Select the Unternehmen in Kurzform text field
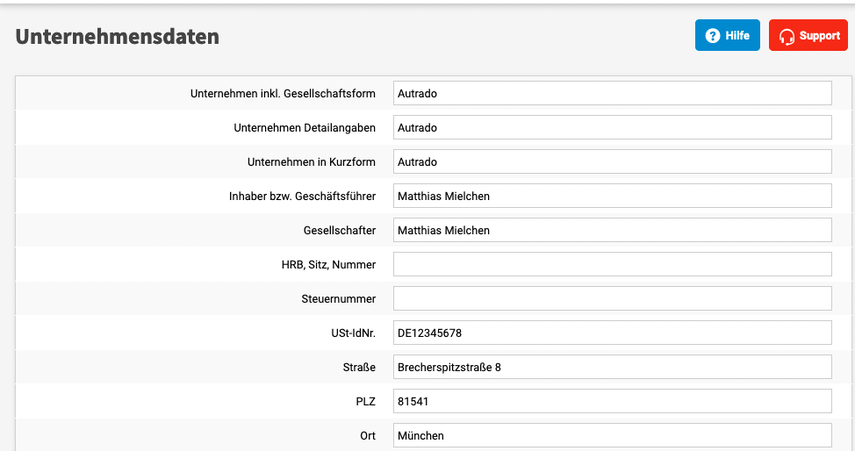Image resolution: width=855 pixels, height=451 pixels. [x=612, y=162]
